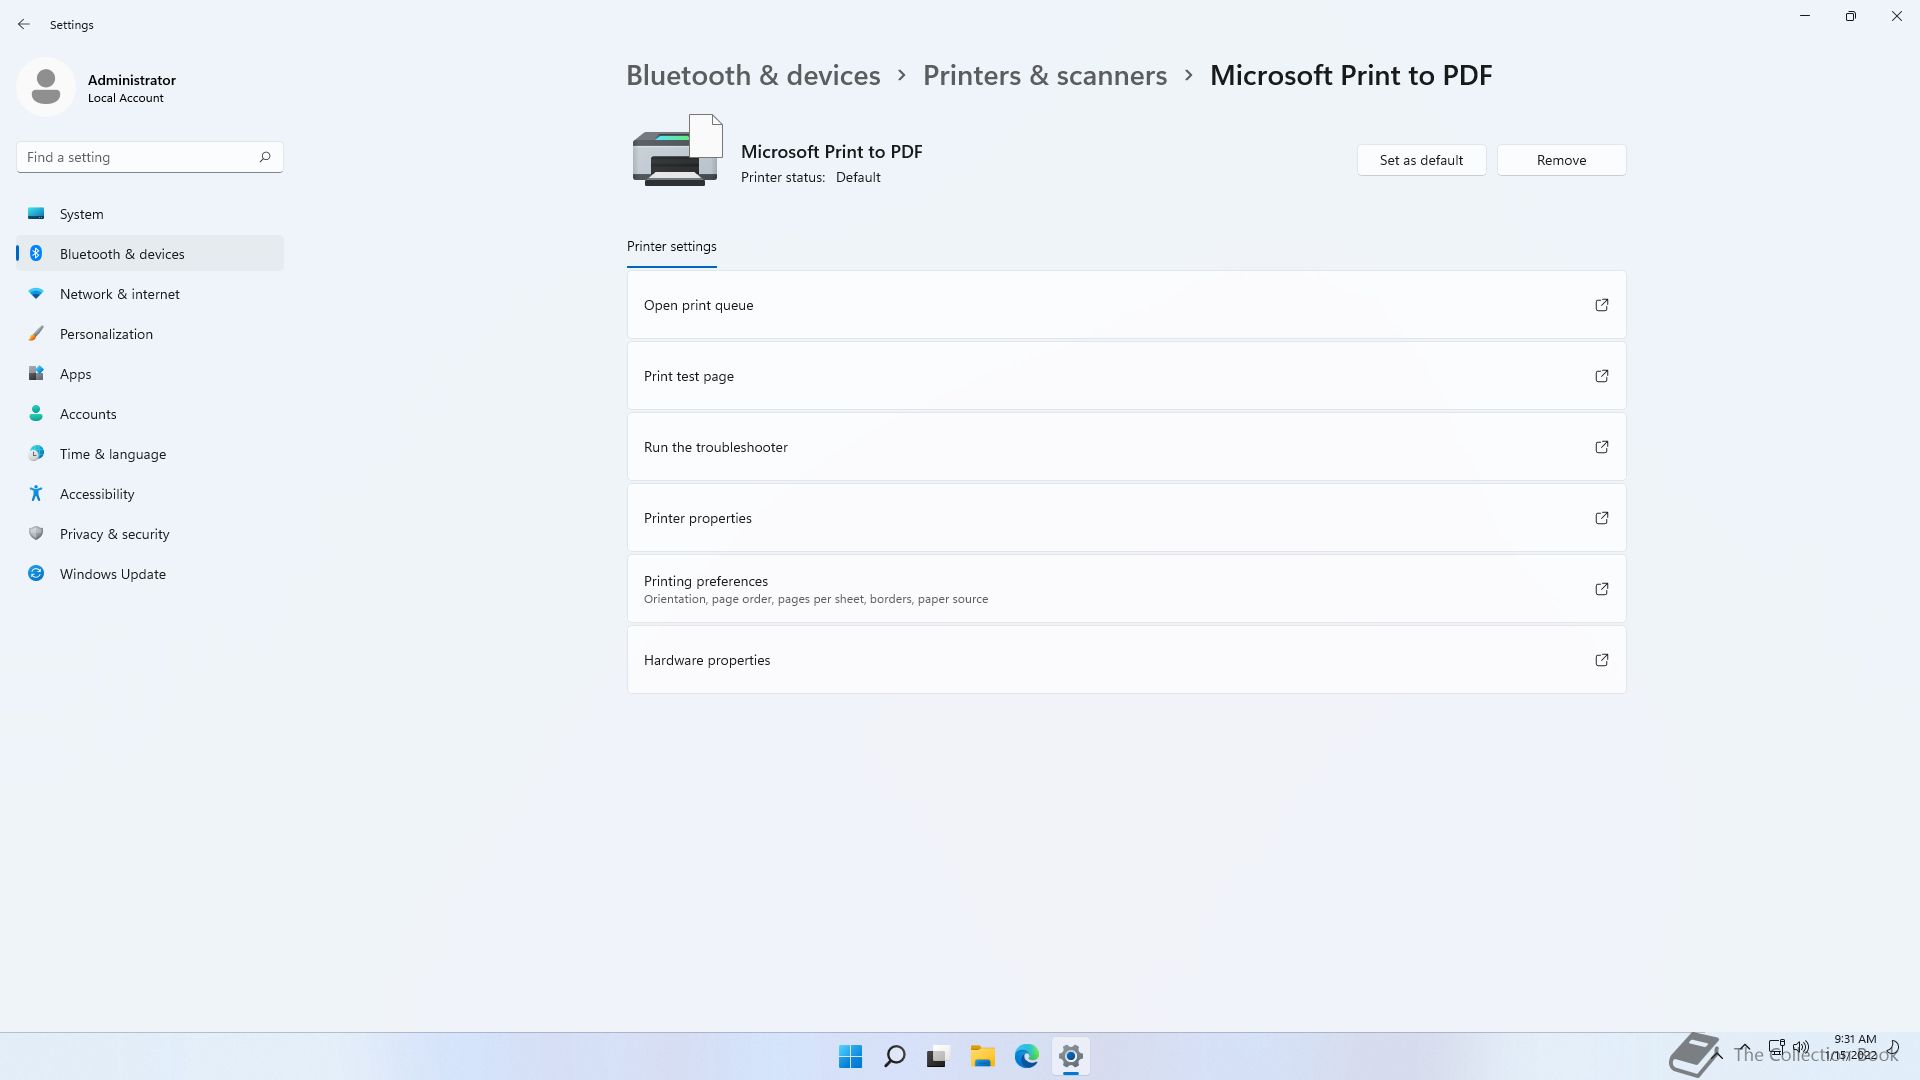Go to Printers & scanners breadcrumb
The image size is (1920, 1080).
point(1045,75)
